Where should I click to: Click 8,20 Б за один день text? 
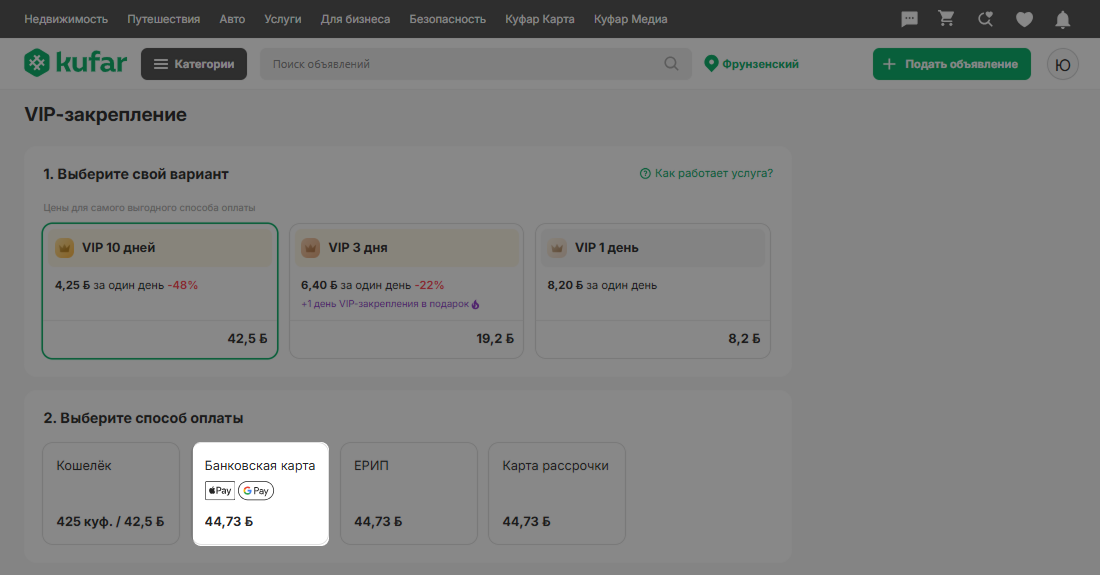(x=602, y=285)
